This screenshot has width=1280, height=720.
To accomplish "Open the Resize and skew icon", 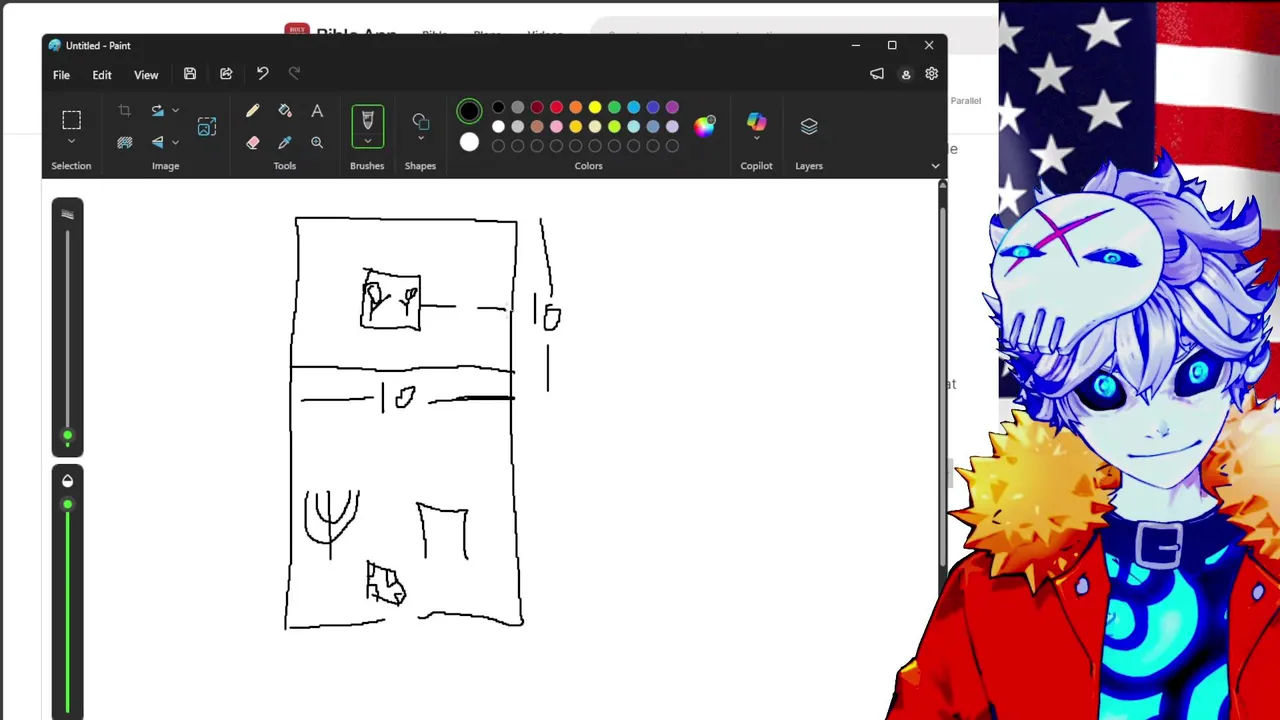I will click(207, 126).
